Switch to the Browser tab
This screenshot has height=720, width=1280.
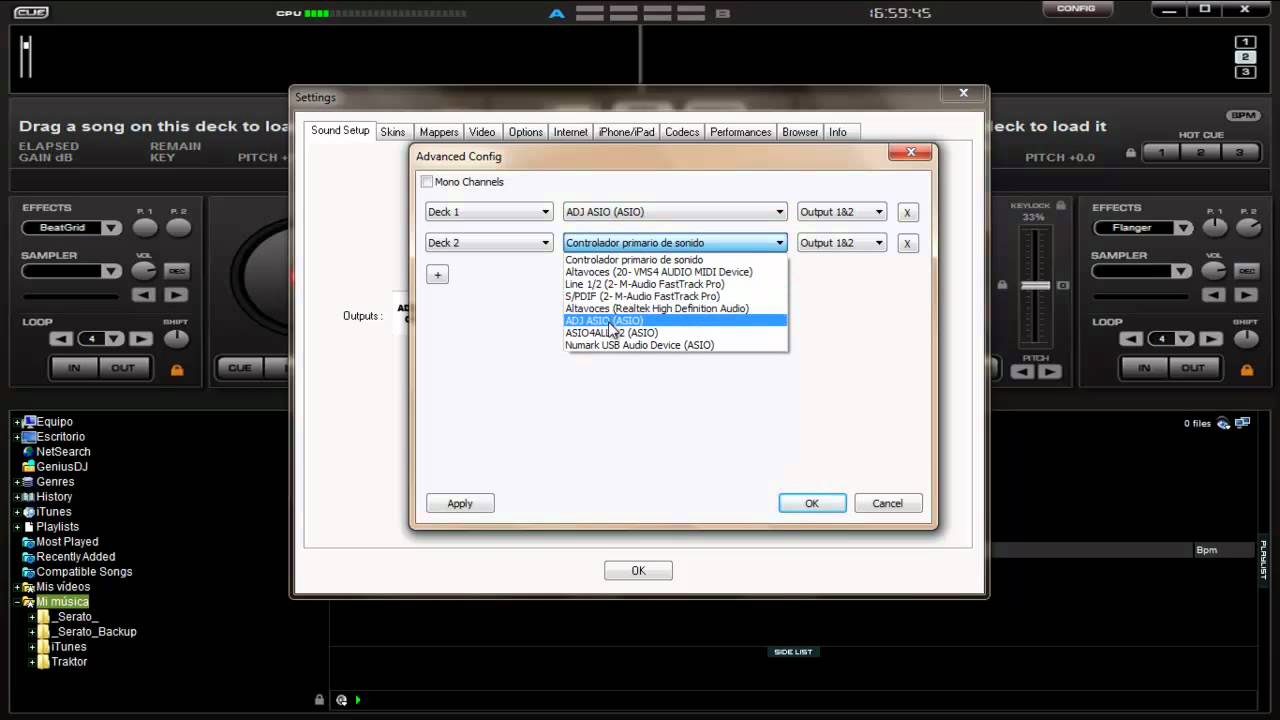[x=800, y=132]
